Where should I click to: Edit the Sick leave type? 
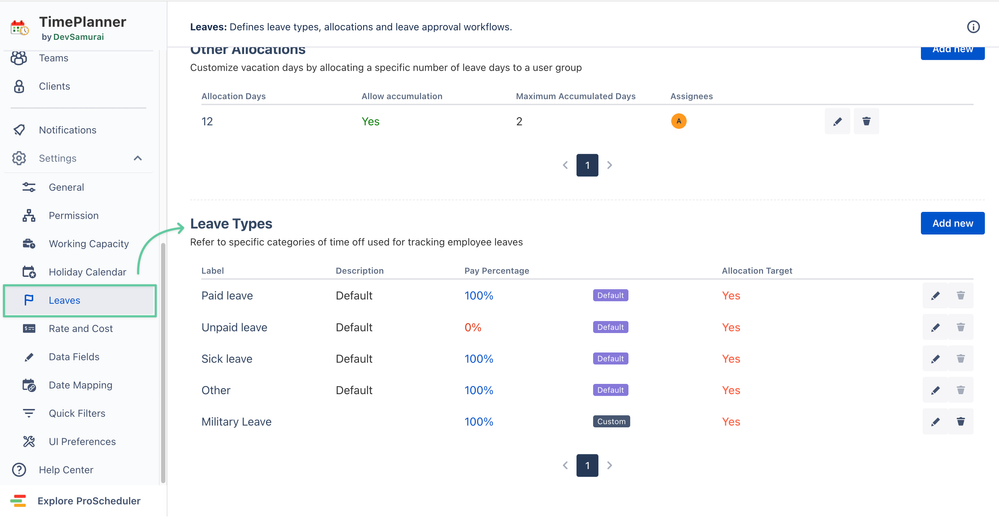click(x=935, y=359)
